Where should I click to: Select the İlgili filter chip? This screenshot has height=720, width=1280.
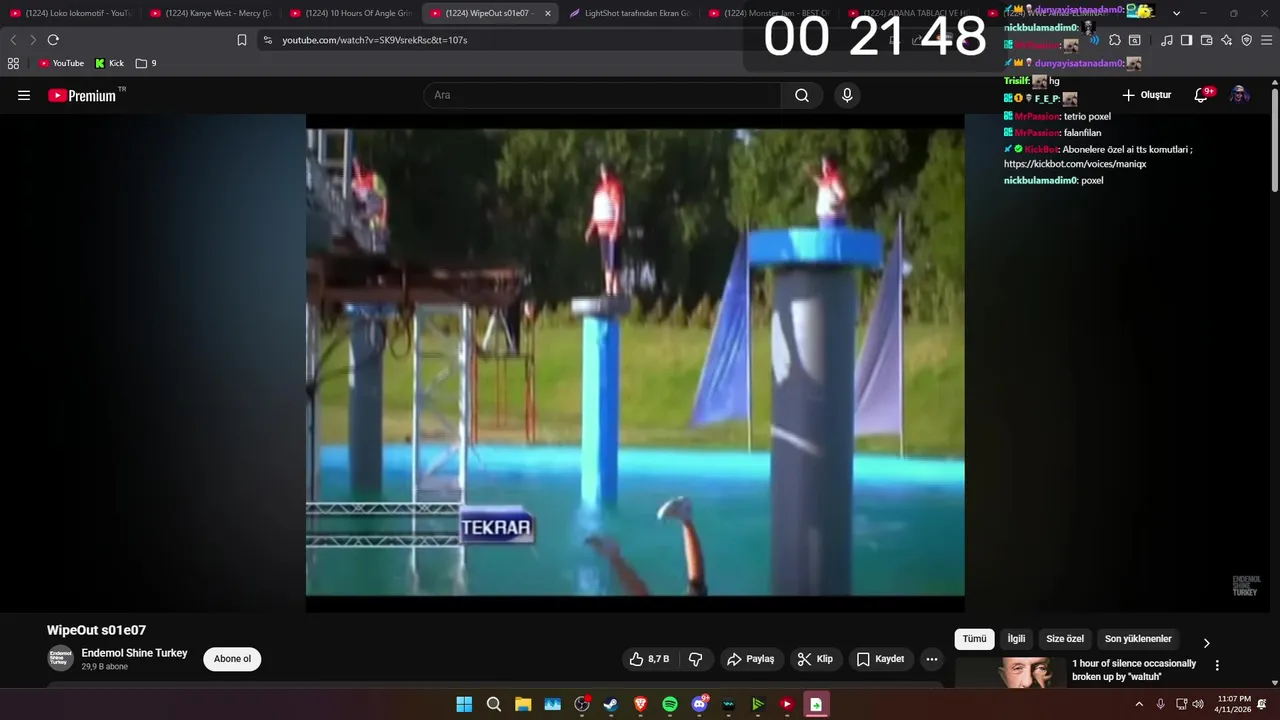click(x=1016, y=639)
